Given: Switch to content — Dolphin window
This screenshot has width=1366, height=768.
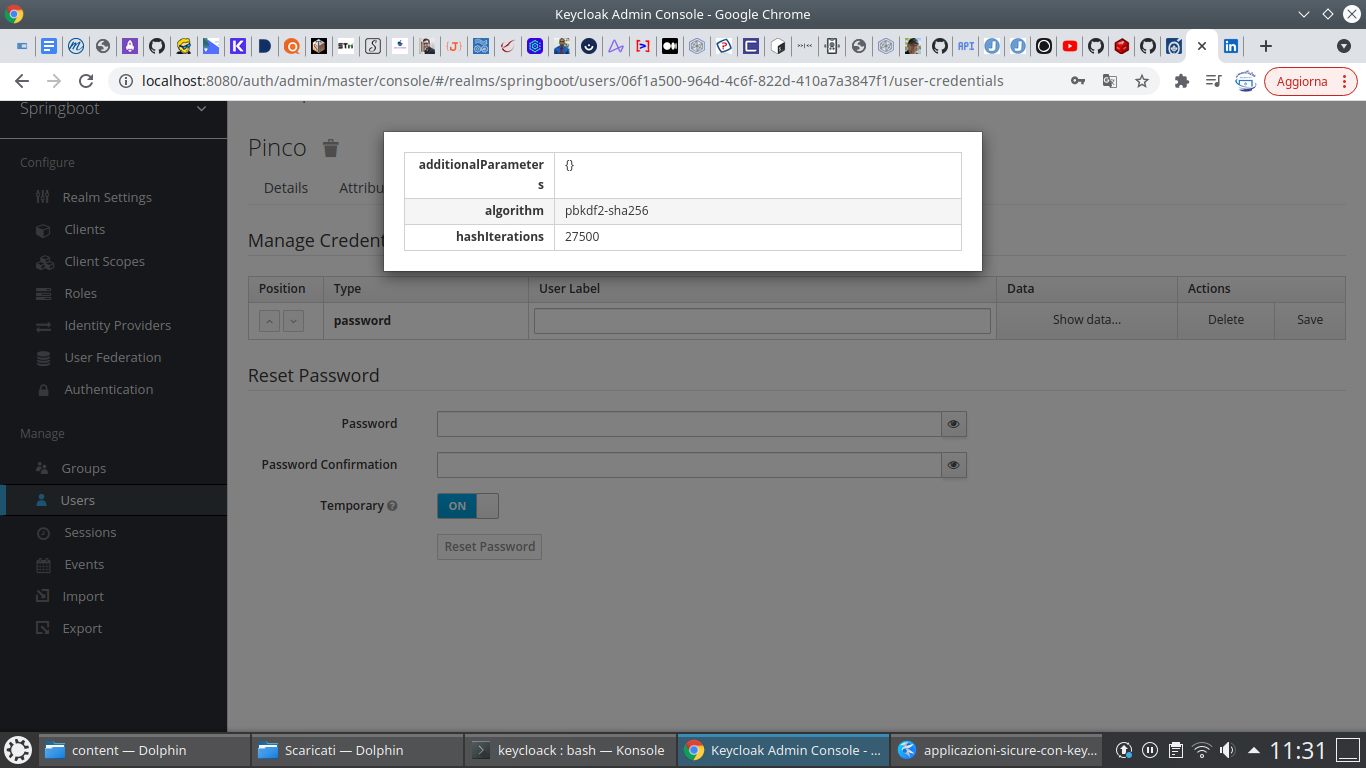Looking at the screenshot, I should tap(145, 750).
